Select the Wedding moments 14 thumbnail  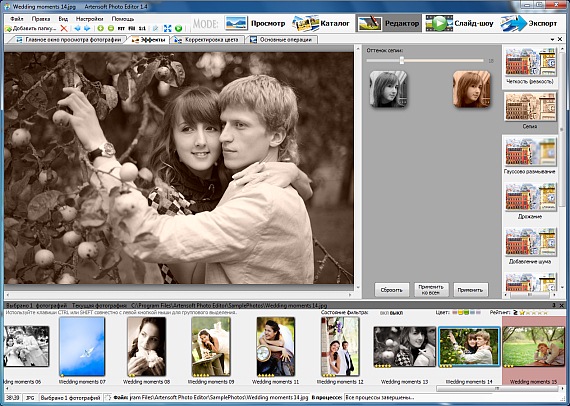pos(469,346)
